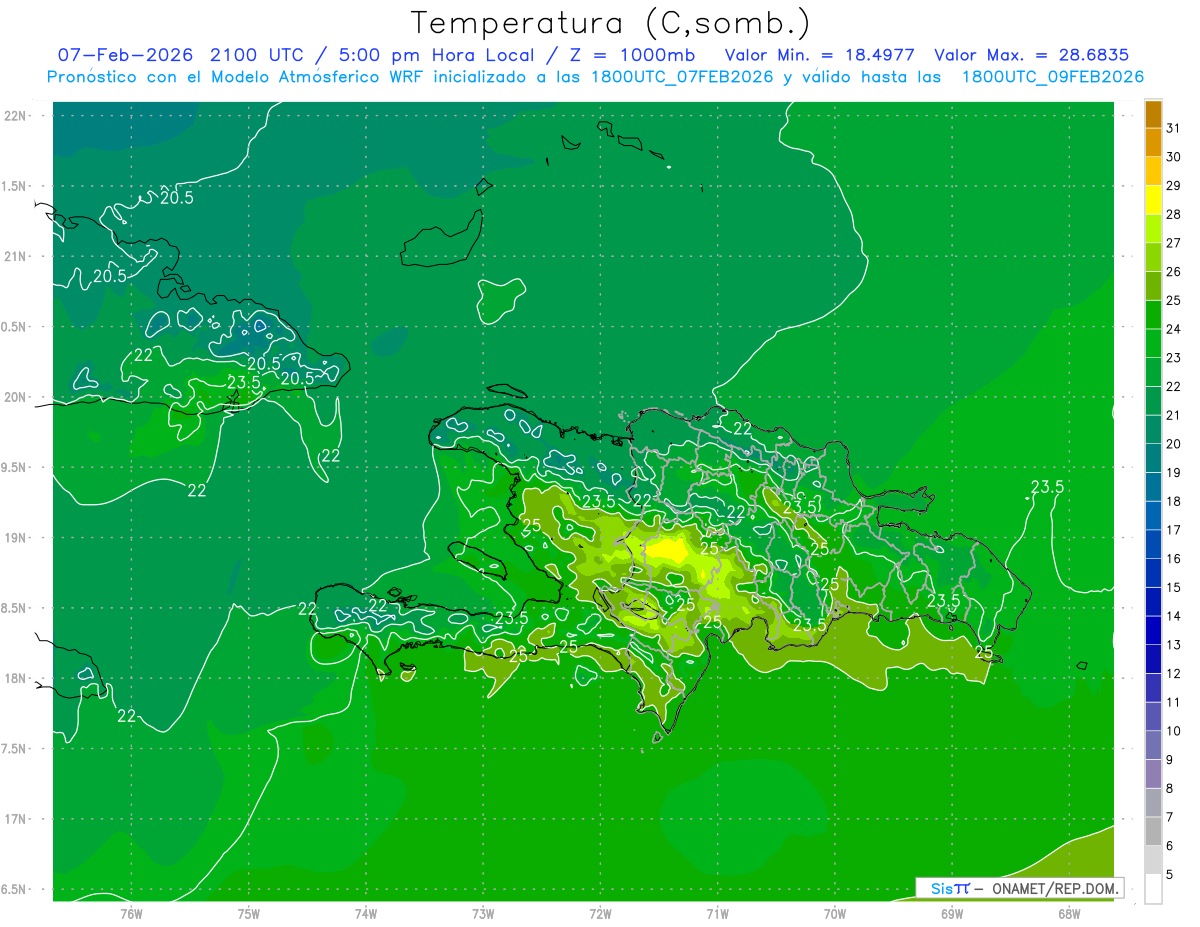This screenshot has height=927, width=1200.
Task: Click the yellow swatch between 28 and 29
Action: 1153,200
